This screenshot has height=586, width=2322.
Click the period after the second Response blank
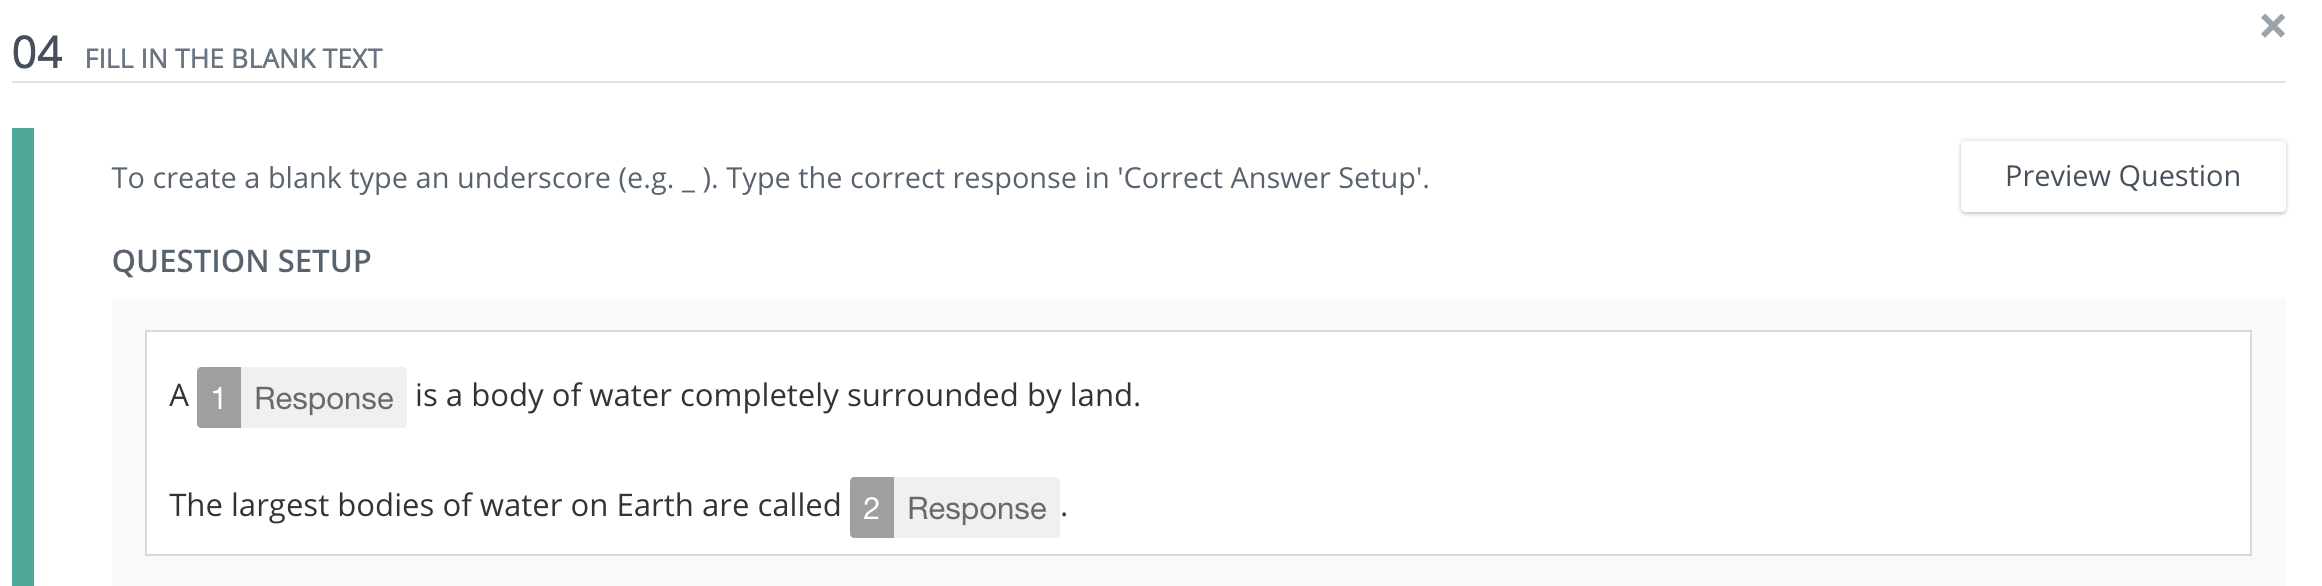[x=1064, y=508]
